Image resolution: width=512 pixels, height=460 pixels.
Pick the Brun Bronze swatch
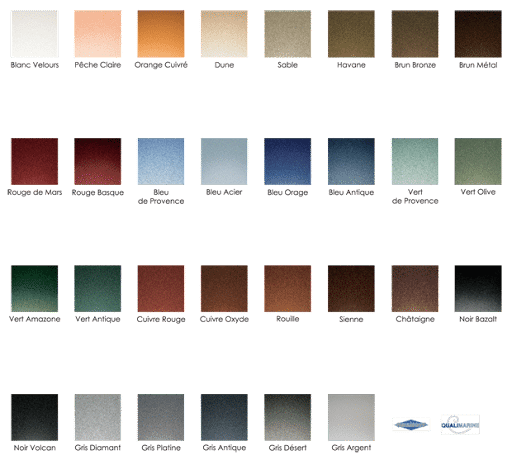point(415,34)
